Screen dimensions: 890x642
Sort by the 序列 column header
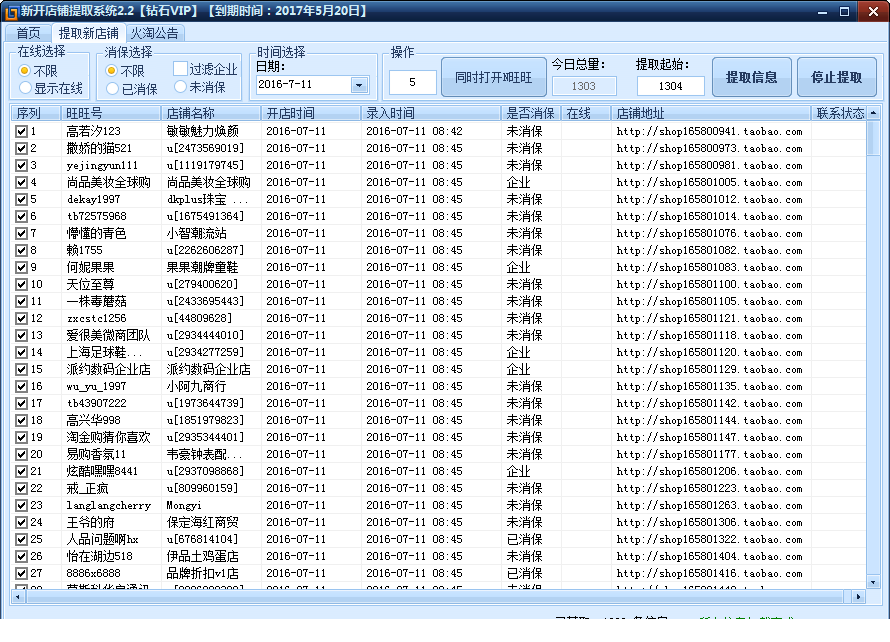[x=36, y=114]
